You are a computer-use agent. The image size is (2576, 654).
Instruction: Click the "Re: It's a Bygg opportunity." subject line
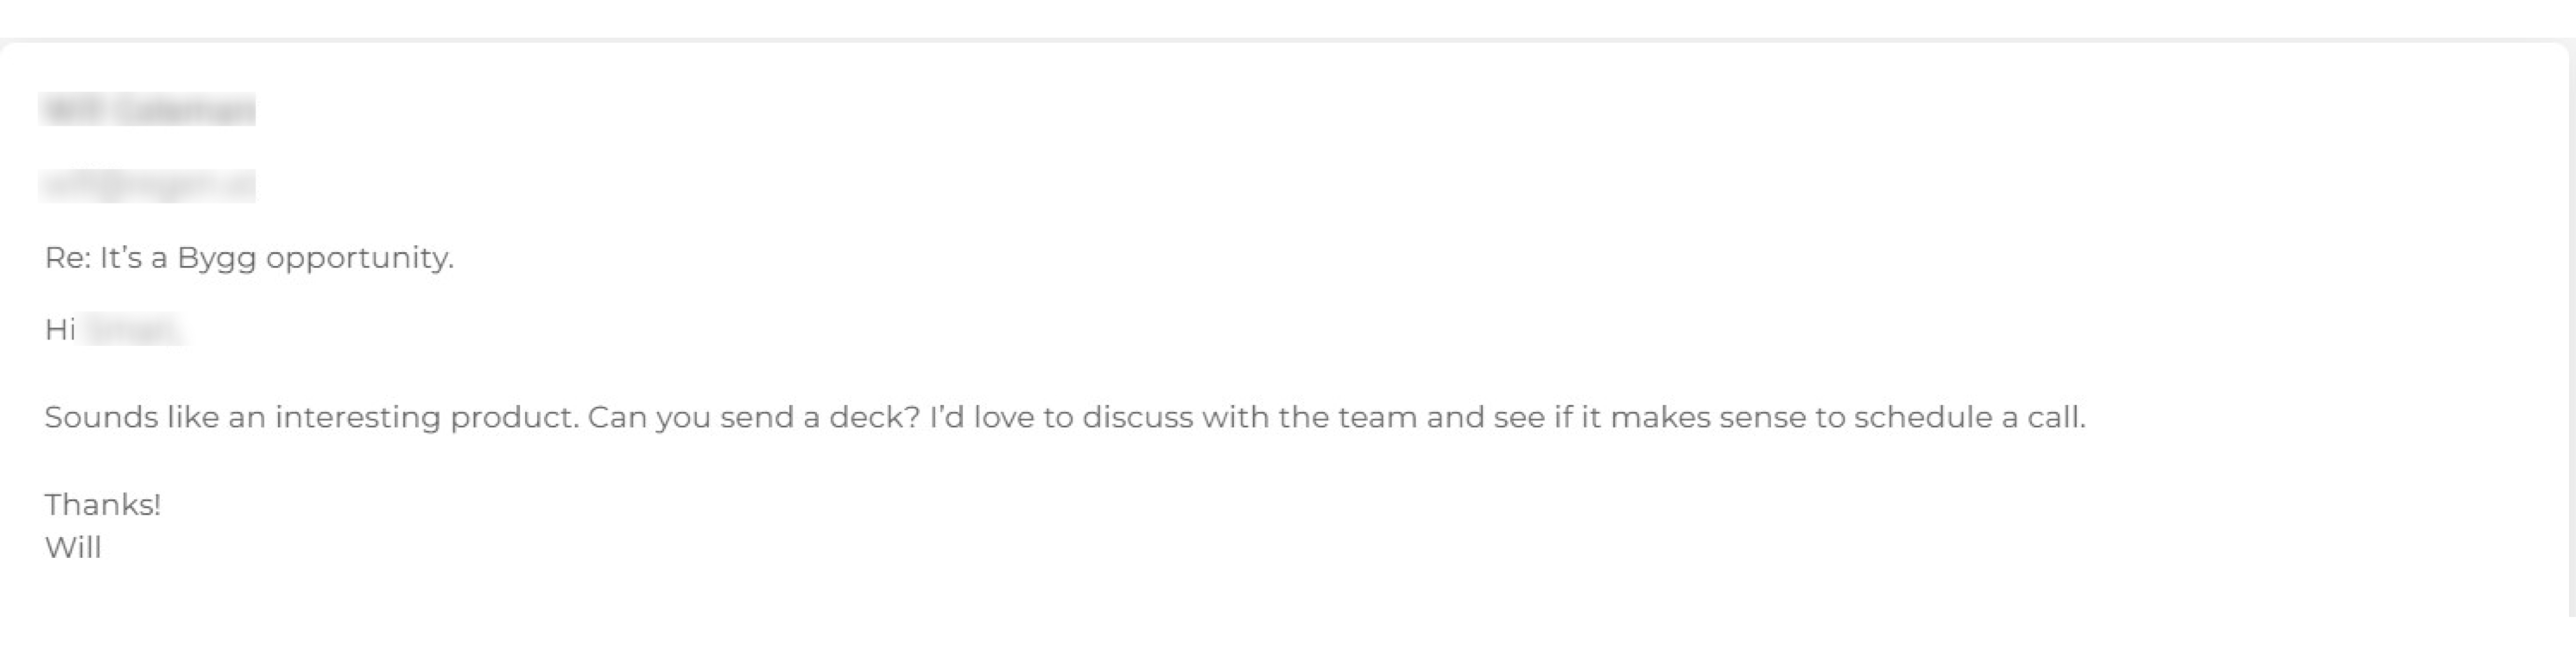tap(248, 258)
